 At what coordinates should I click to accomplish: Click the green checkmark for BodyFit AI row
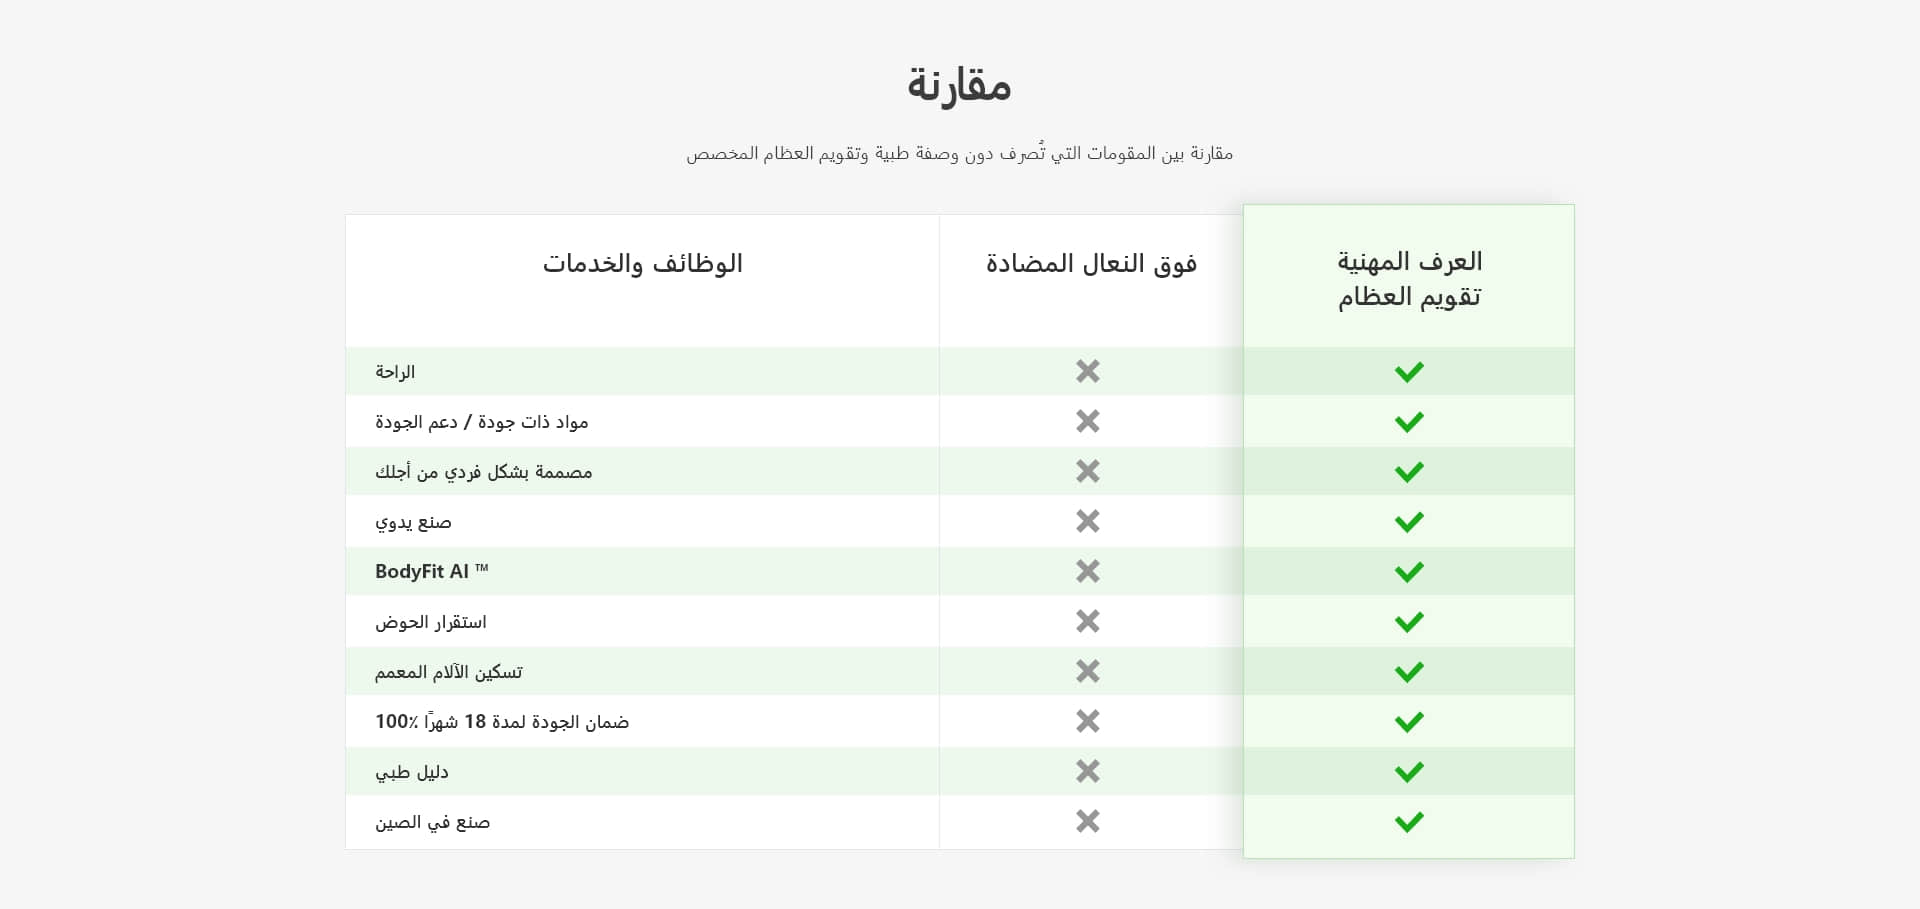tap(1408, 572)
